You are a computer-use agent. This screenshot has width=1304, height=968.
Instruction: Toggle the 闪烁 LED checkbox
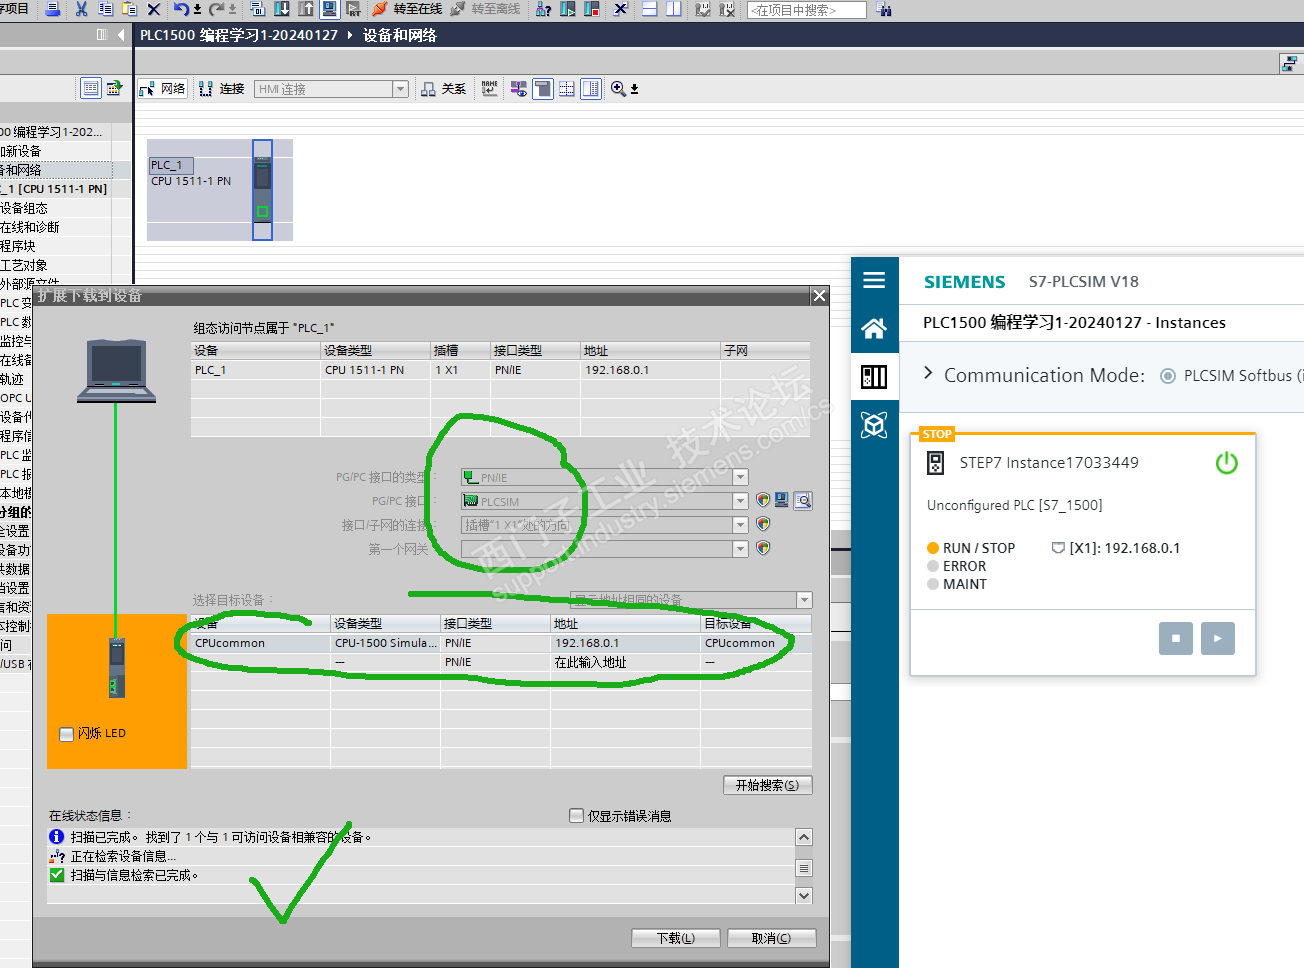[67, 734]
